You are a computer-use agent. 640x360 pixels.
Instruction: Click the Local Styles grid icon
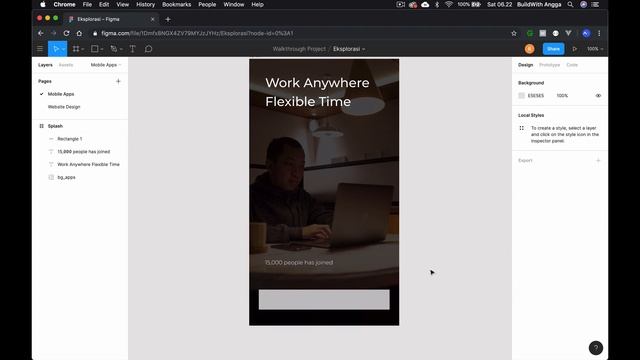(x=522, y=128)
